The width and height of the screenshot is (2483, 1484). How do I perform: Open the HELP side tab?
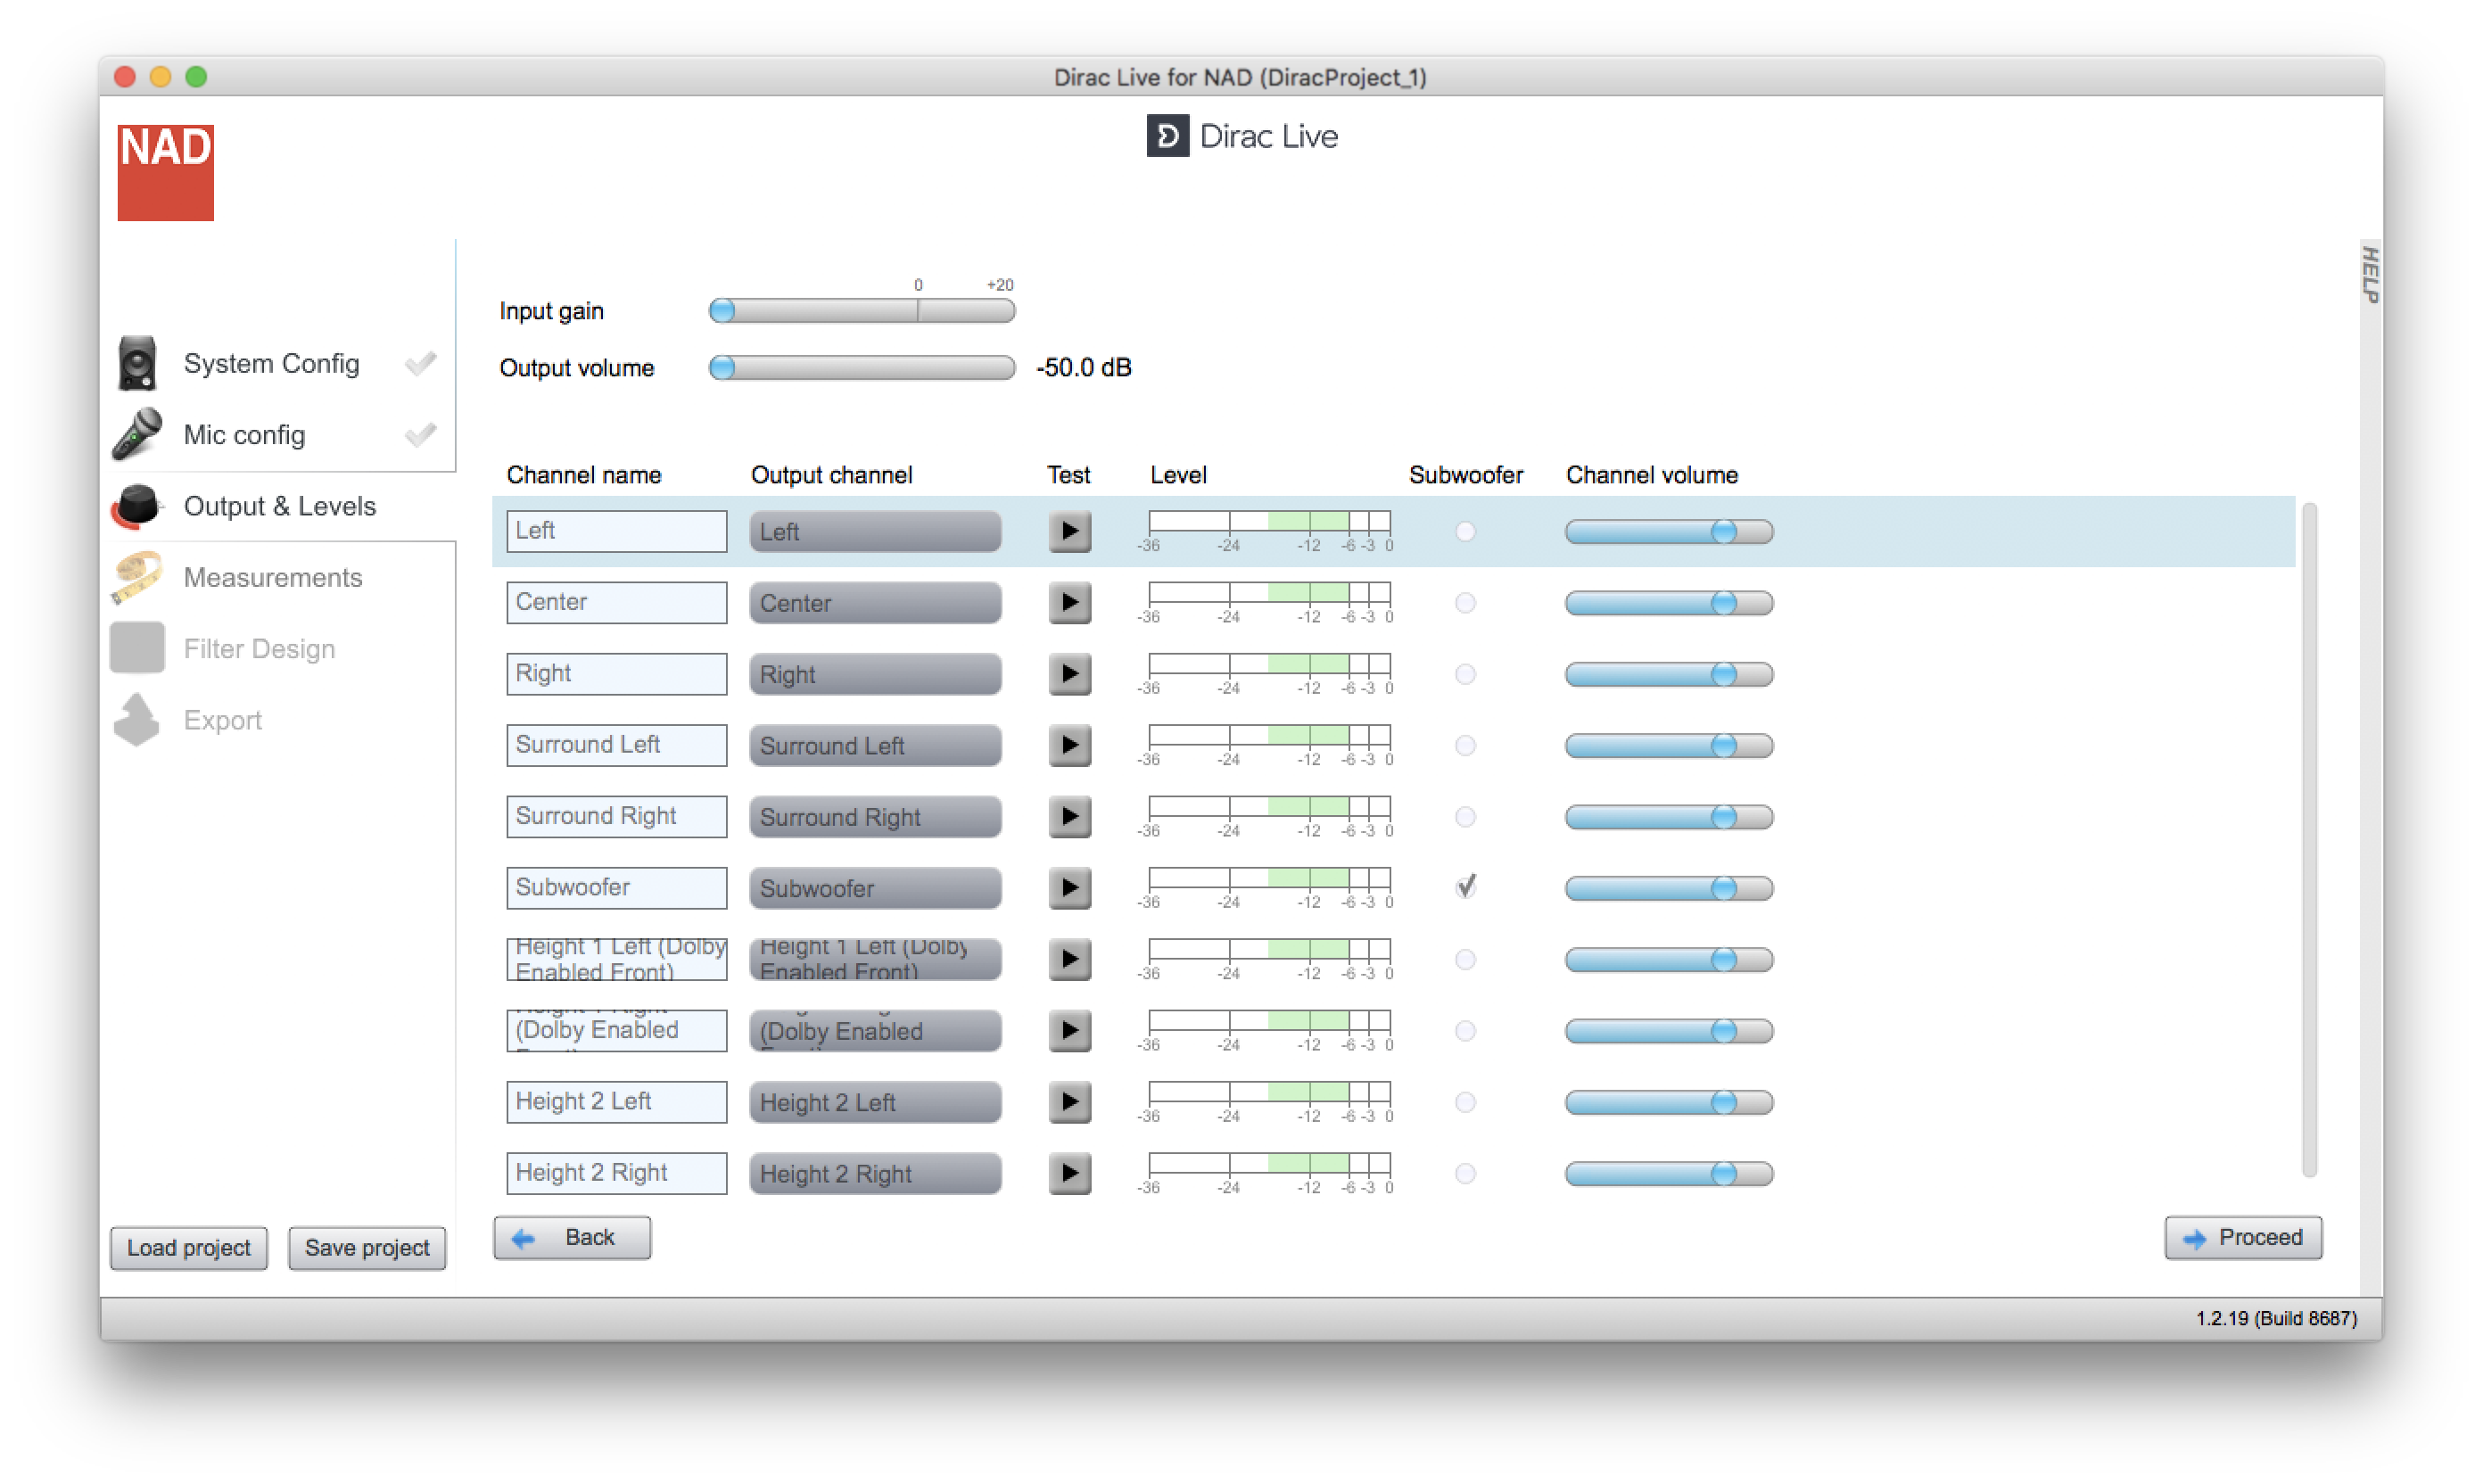(2369, 274)
